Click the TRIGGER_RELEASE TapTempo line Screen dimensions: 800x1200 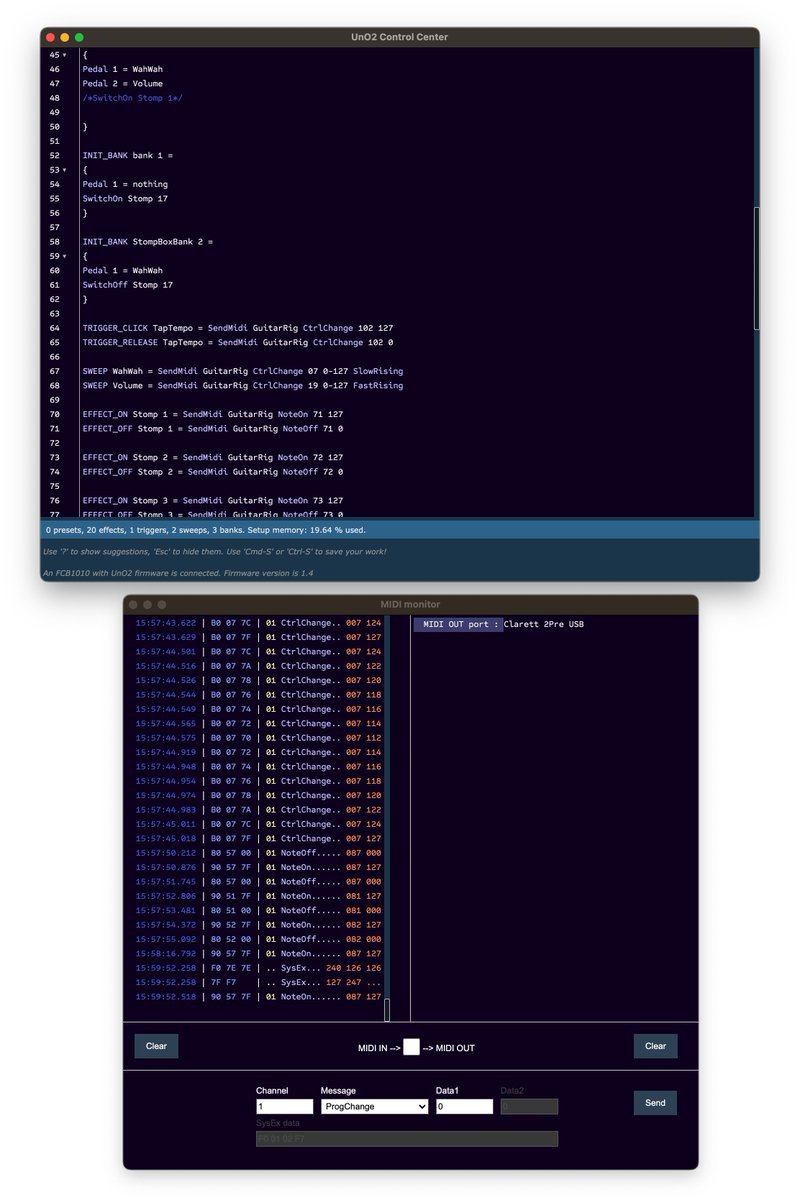tap(240, 342)
